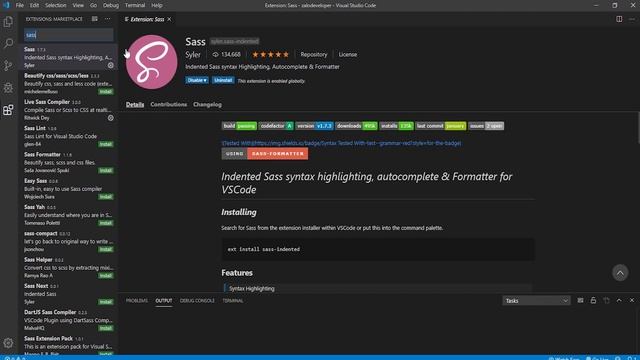This screenshot has width=640, height=360.
Task: Install the Sass Helper extension
Action: (x=106, y=276)
